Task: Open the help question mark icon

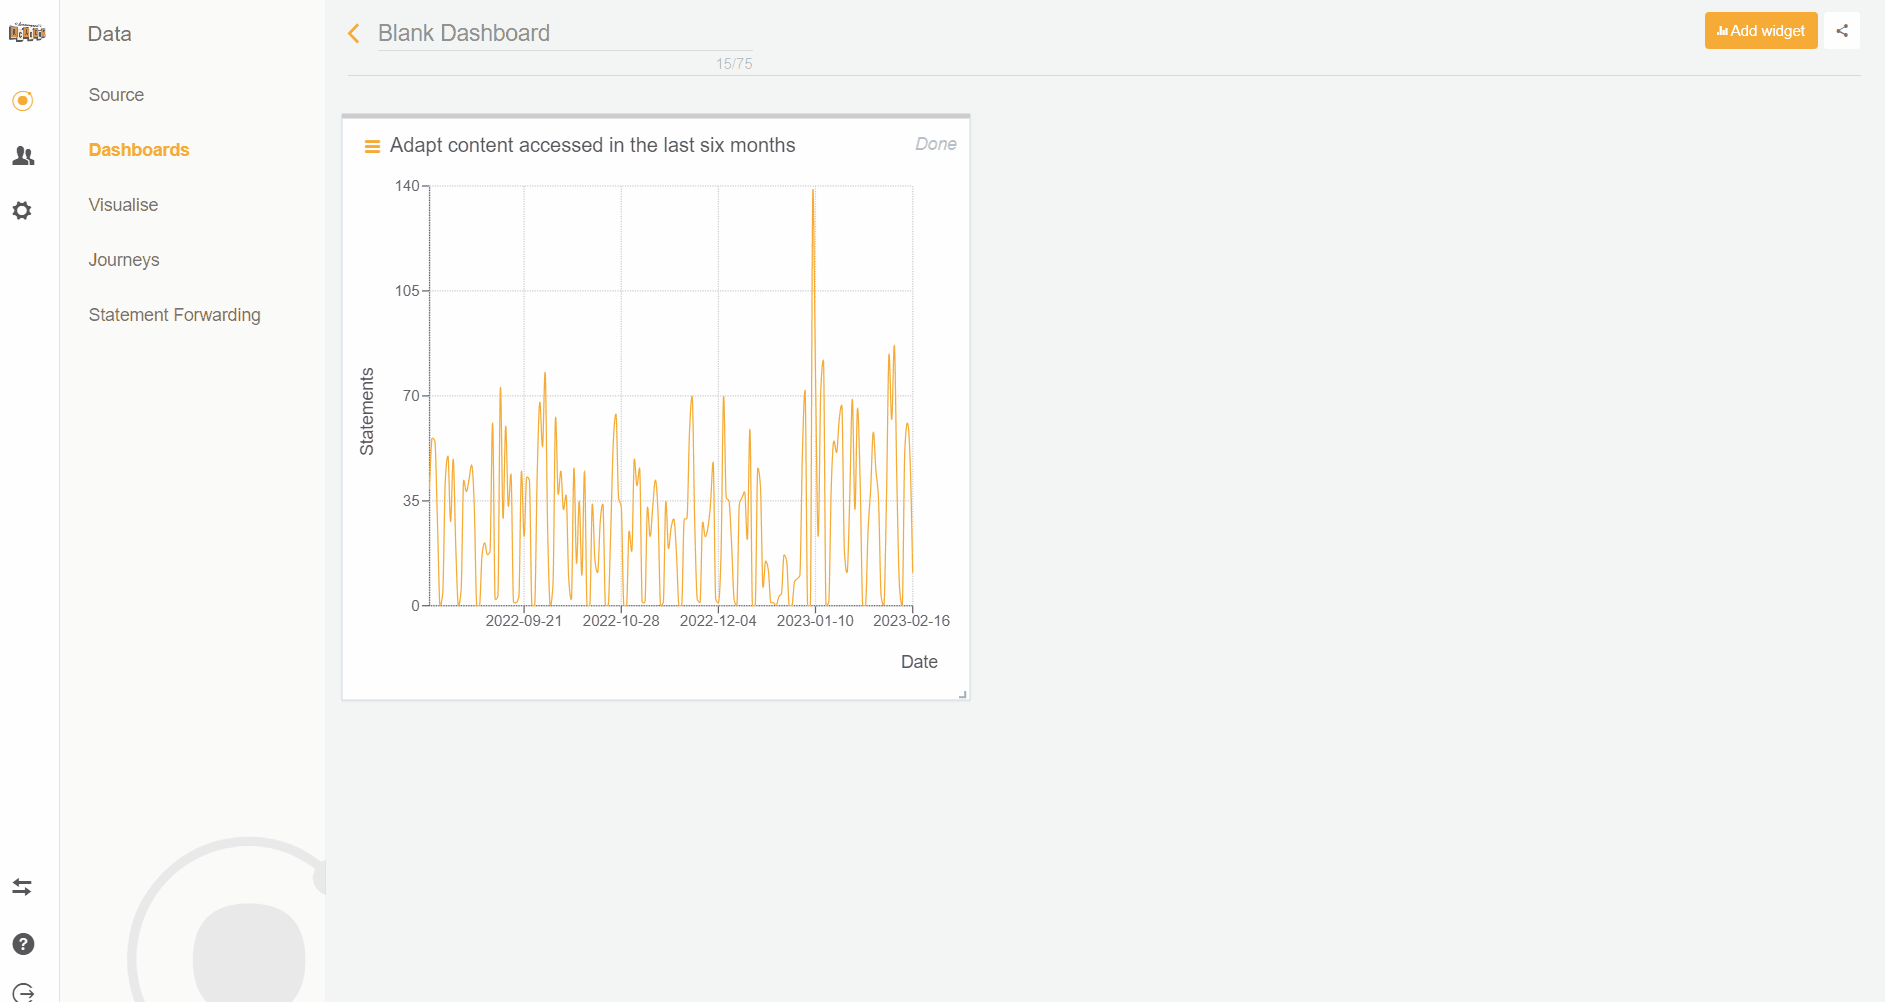Action: (22, 943)
